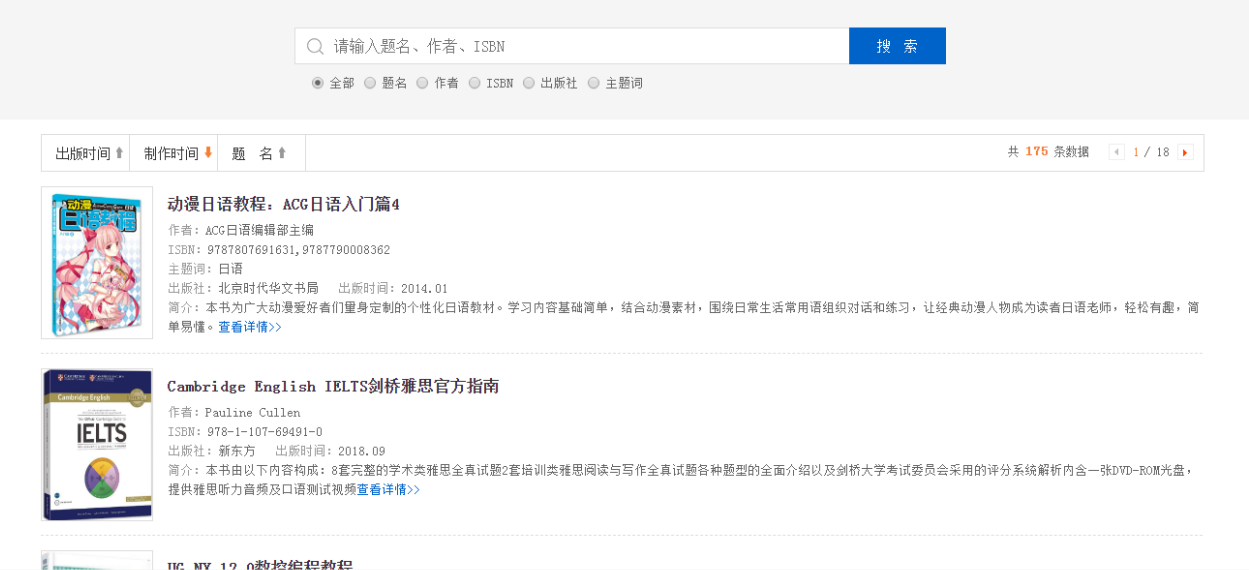Screen dimensions: 1249x570
Task: Click publication date 2018.09
Action: pyautogui.click(x=363, y=451)
